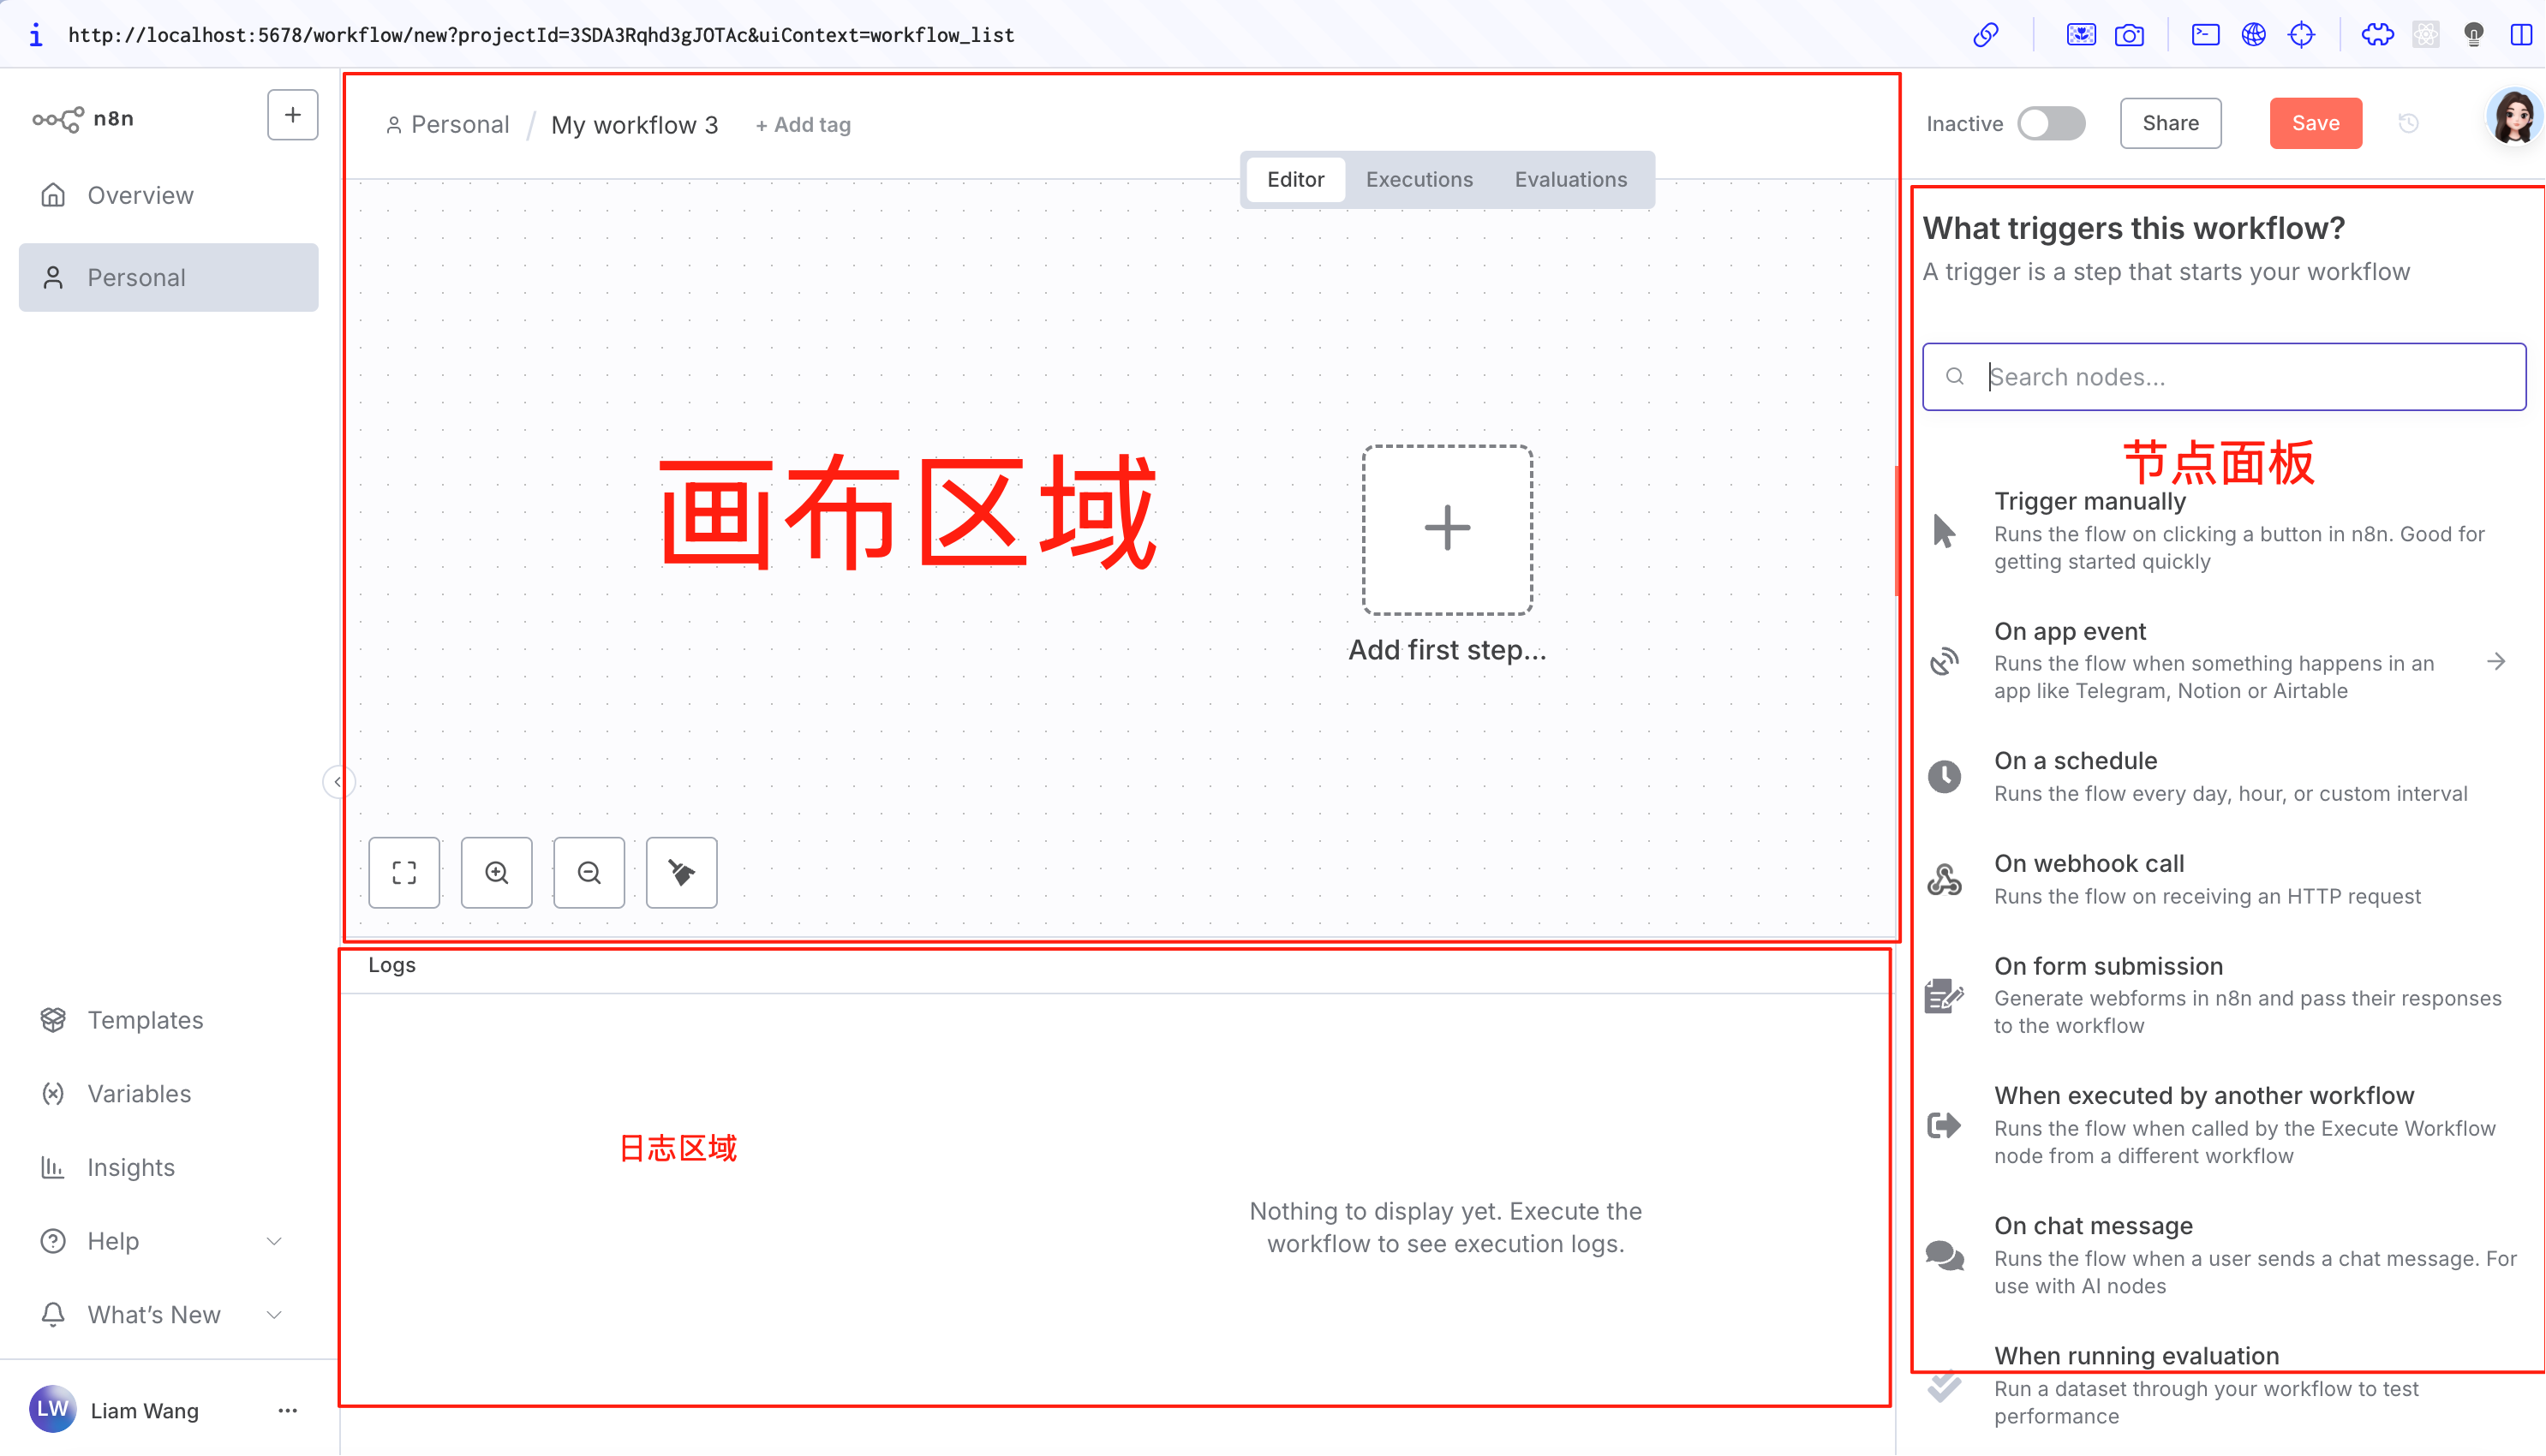Click the workflow history icon

coord(2408,123)
